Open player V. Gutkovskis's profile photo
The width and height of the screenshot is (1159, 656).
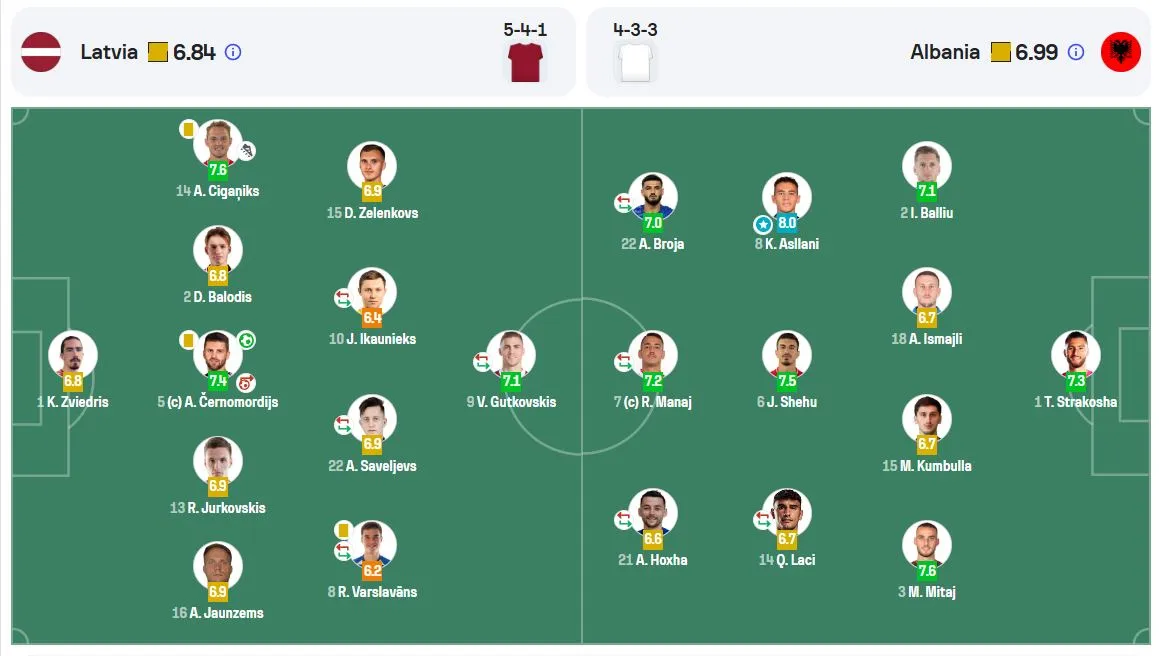coord(511,354)
